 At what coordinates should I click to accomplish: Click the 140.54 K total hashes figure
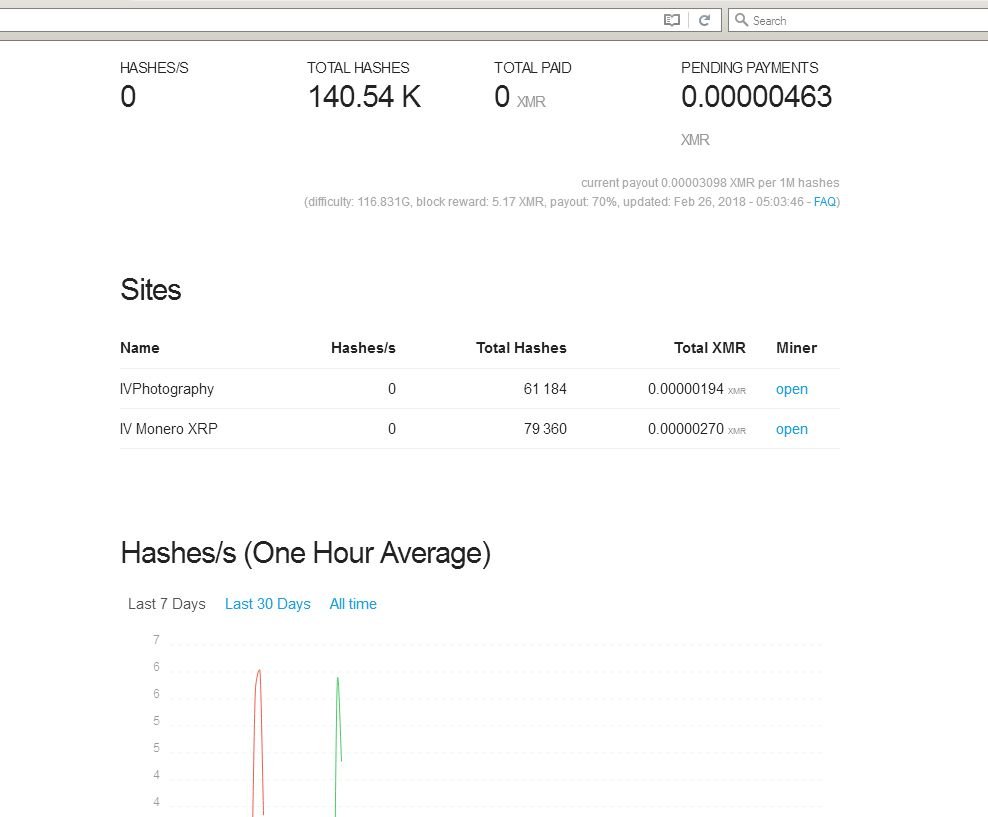[364, 96]
